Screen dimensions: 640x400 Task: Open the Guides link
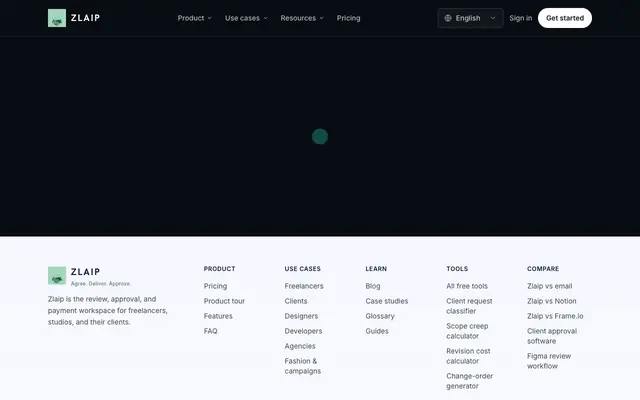click(377, 331)
